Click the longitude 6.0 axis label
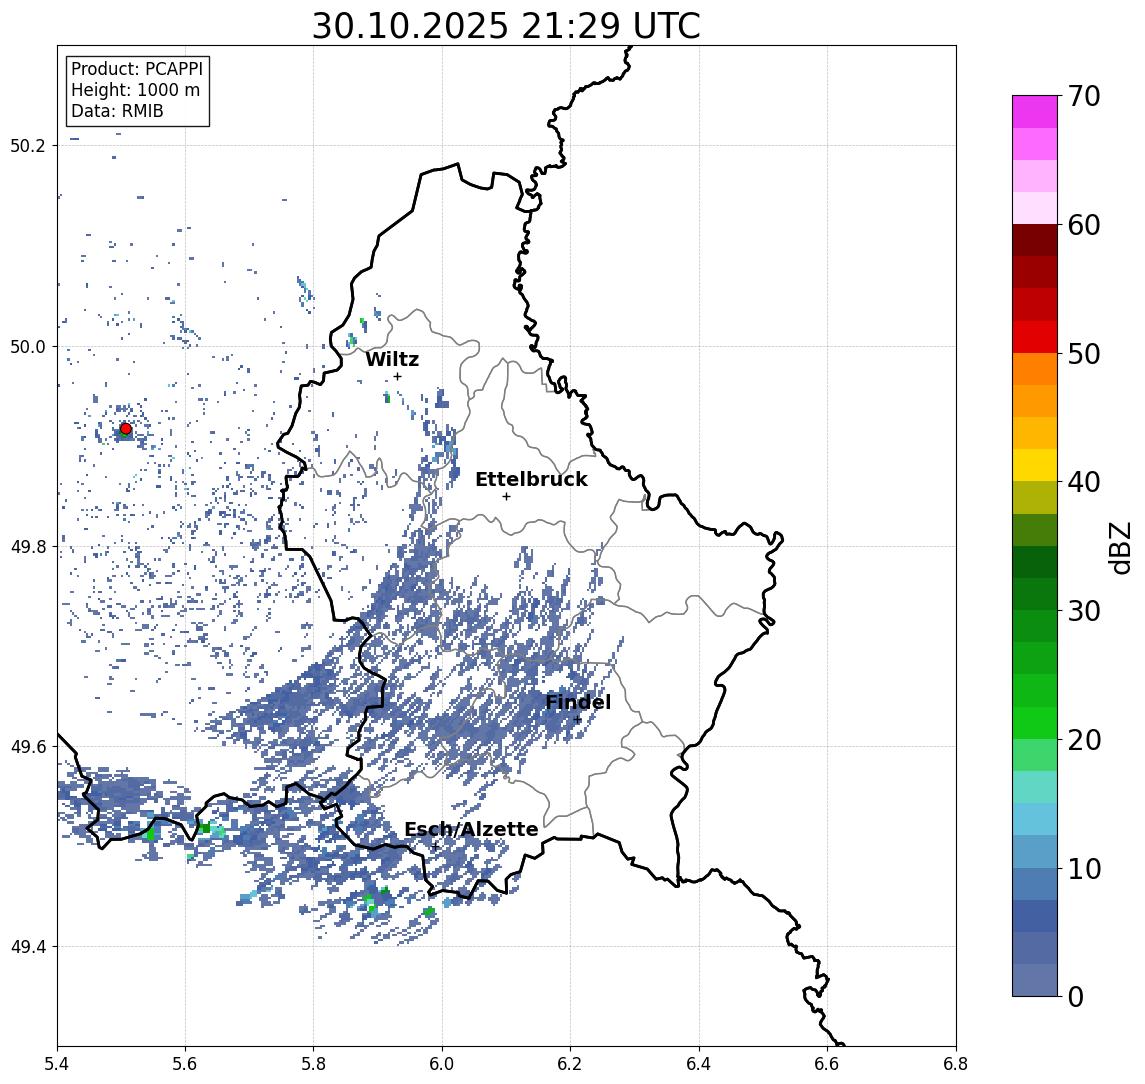 [442, 1064]
